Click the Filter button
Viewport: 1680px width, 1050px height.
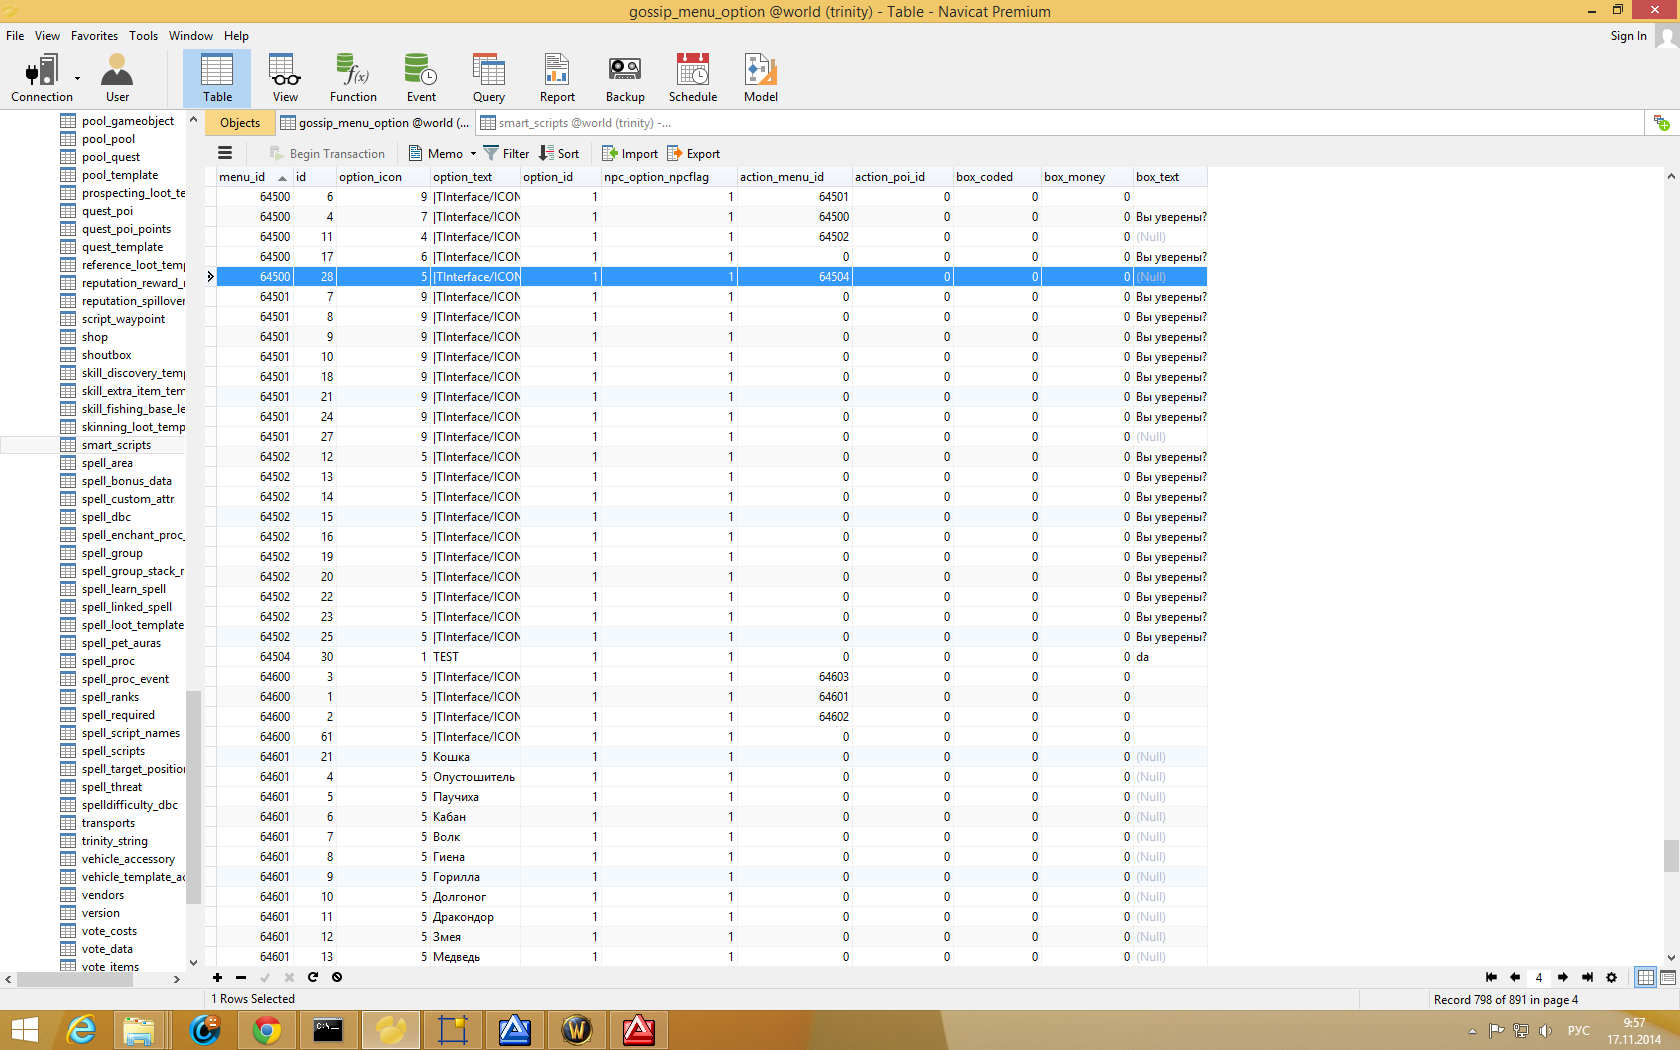(506, 153)
